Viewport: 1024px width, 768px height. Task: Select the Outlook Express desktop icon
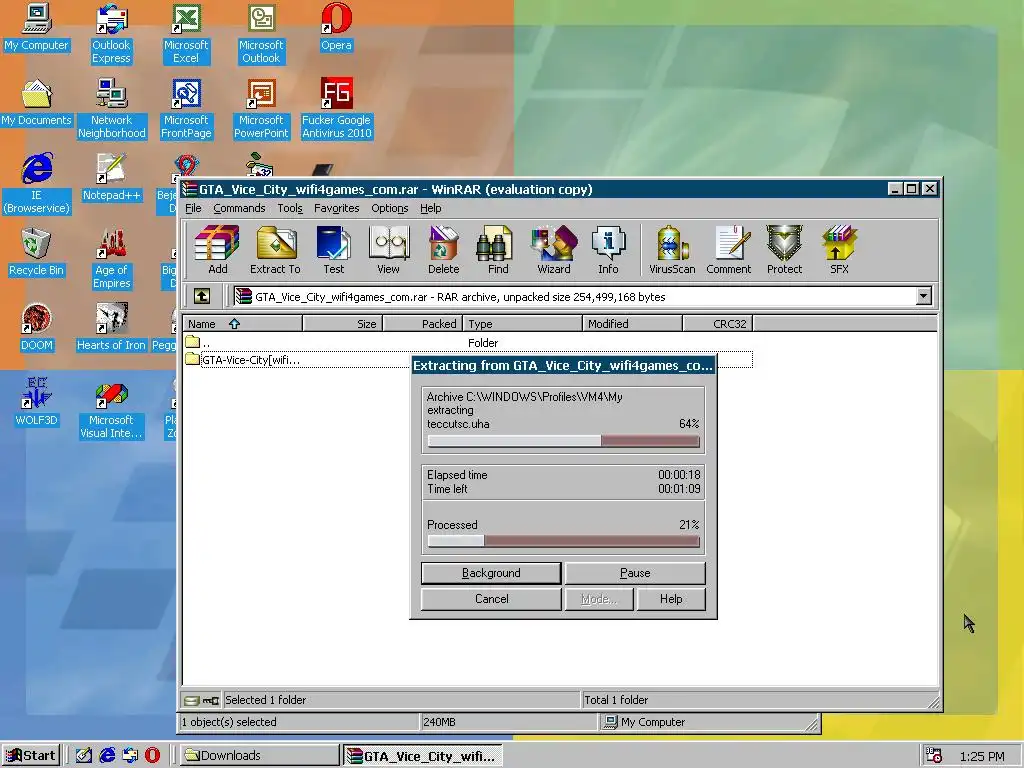point(111,34)
